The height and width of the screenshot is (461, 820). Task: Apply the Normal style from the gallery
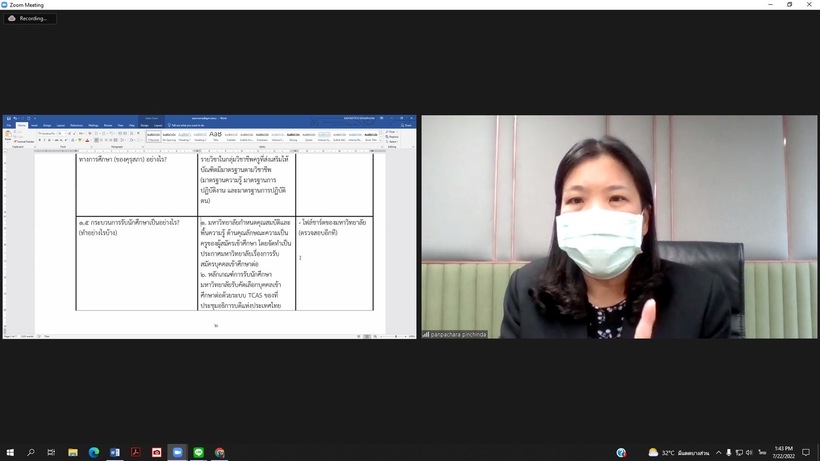pos(154,136)
